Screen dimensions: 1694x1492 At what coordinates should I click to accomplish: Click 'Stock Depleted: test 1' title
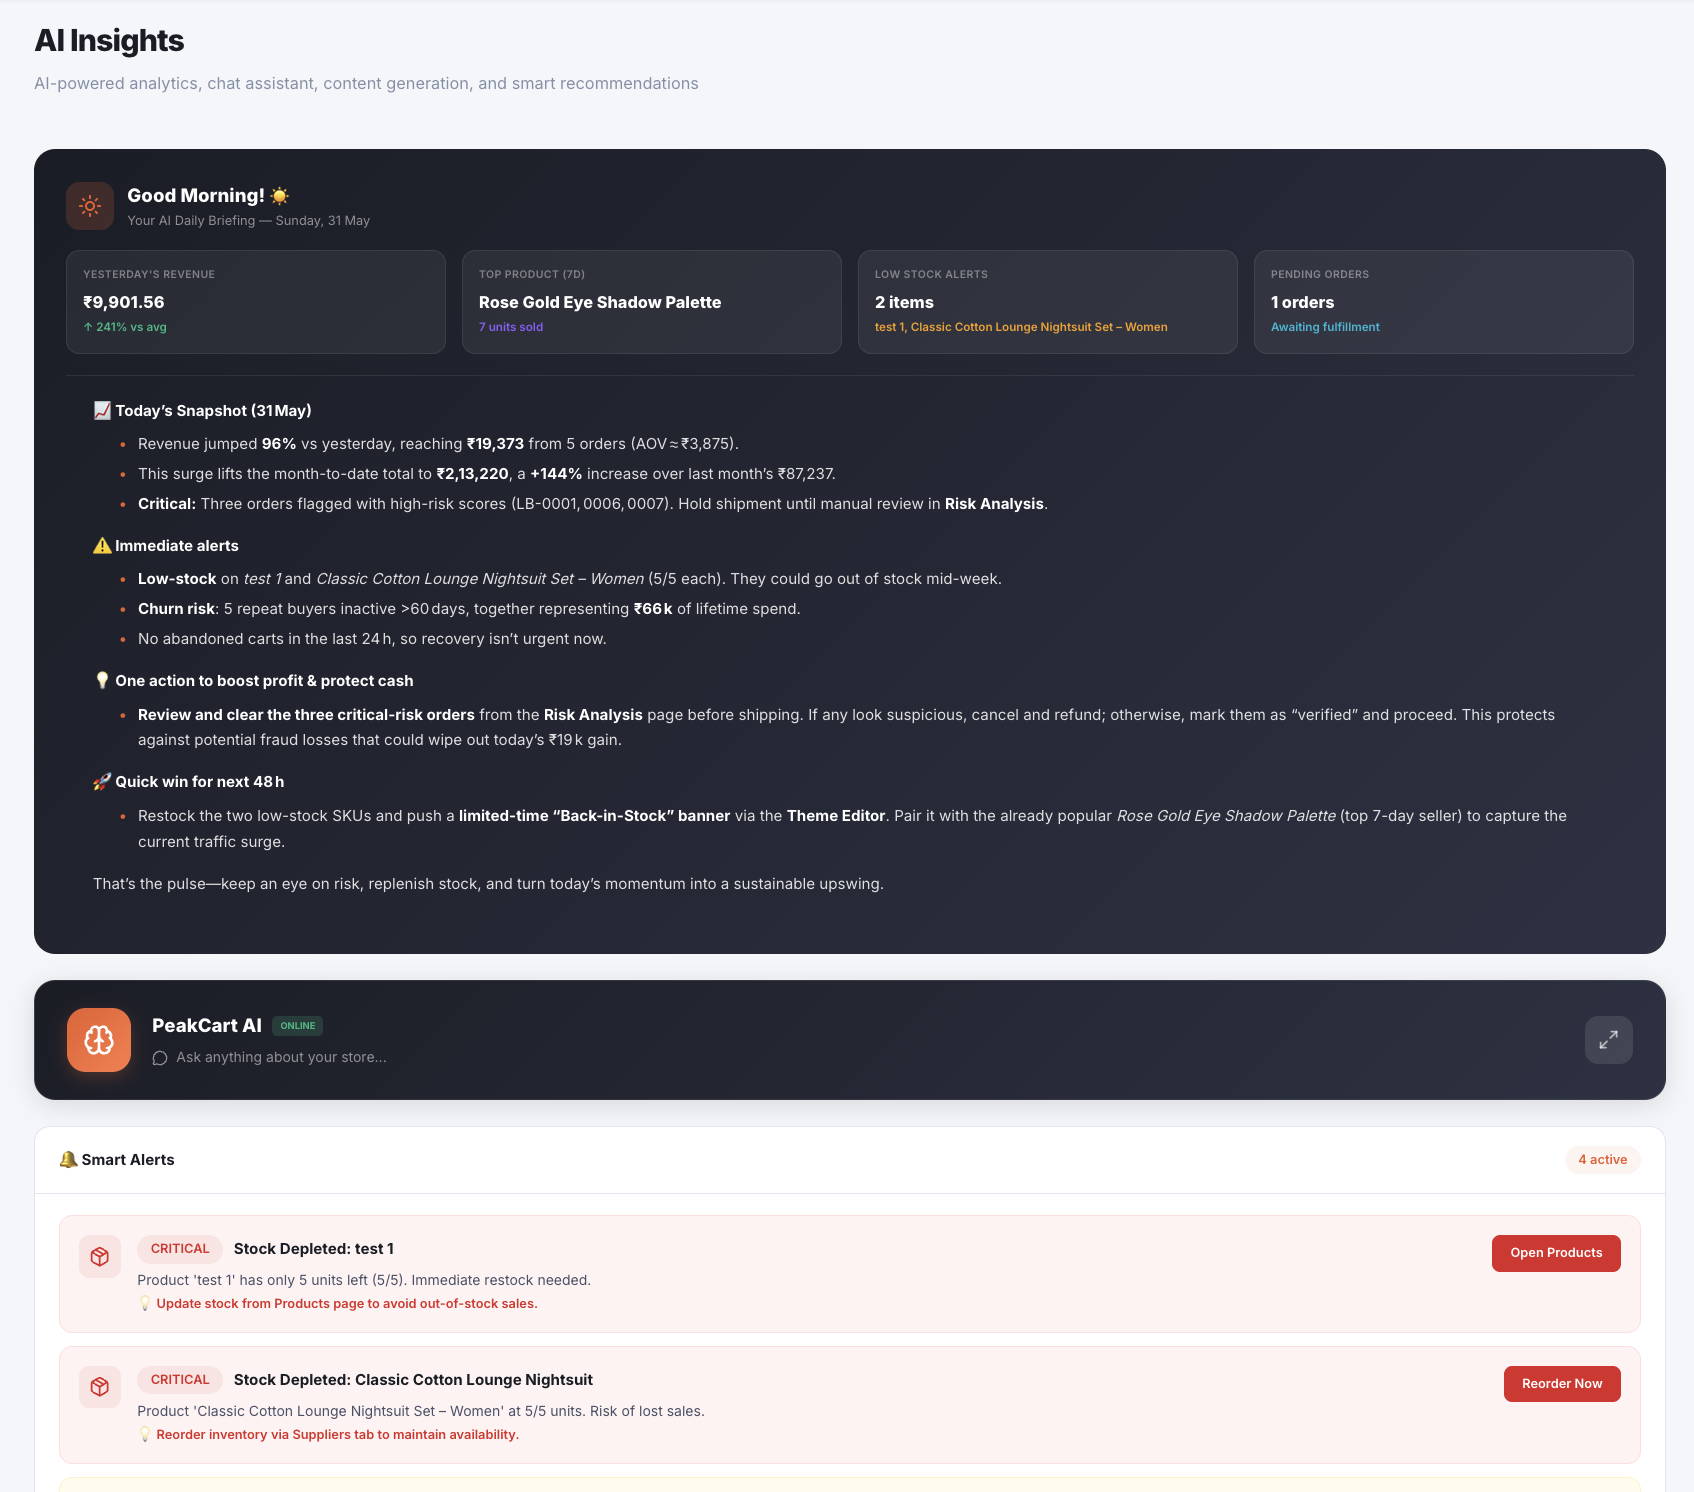tap(314, 1249)
